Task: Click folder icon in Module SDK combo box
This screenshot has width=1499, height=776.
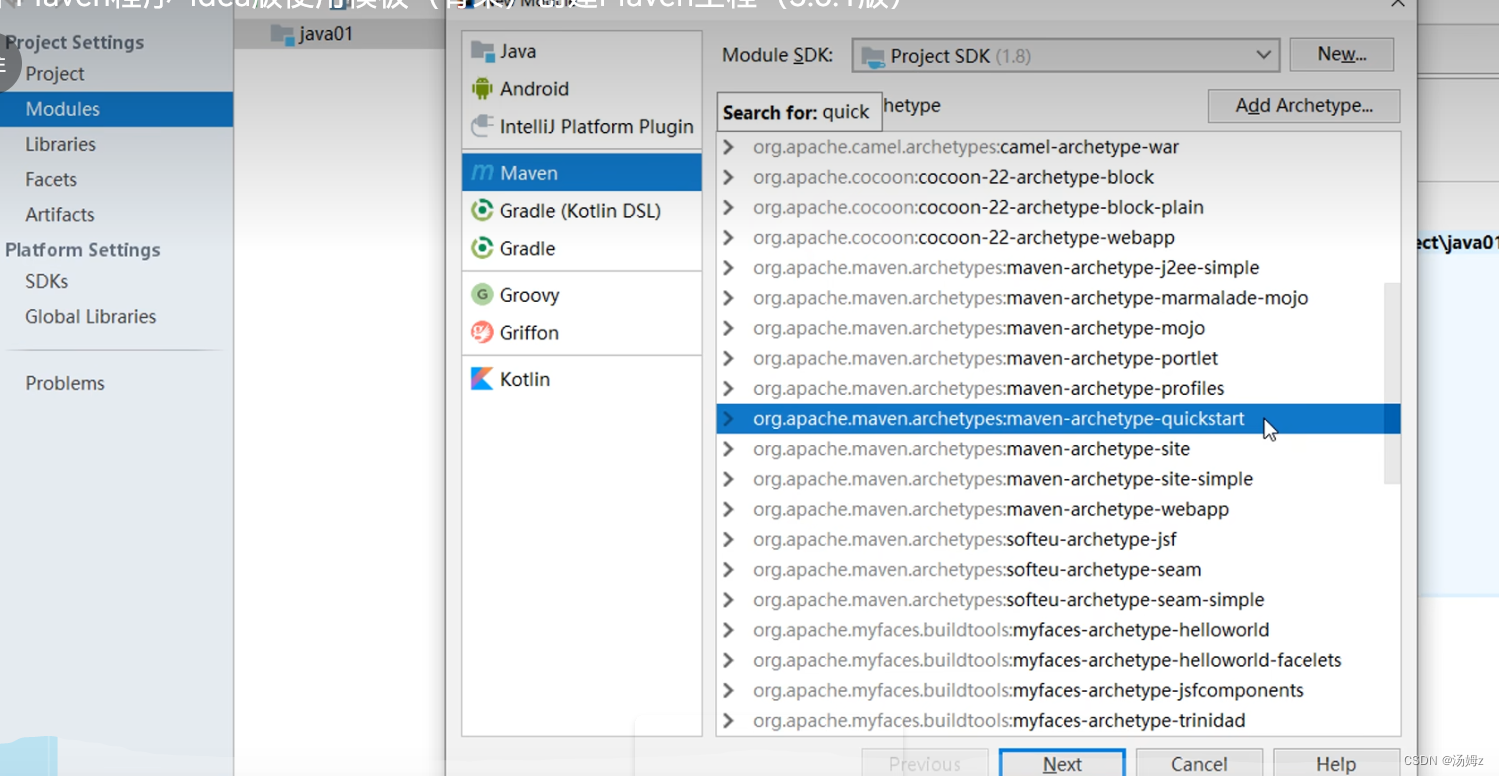Action: 873,57
